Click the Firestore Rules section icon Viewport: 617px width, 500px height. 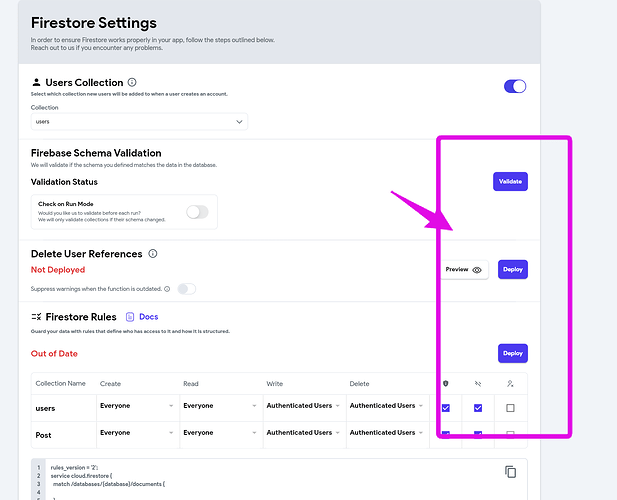pyautogui.click(x=37, y=317)
